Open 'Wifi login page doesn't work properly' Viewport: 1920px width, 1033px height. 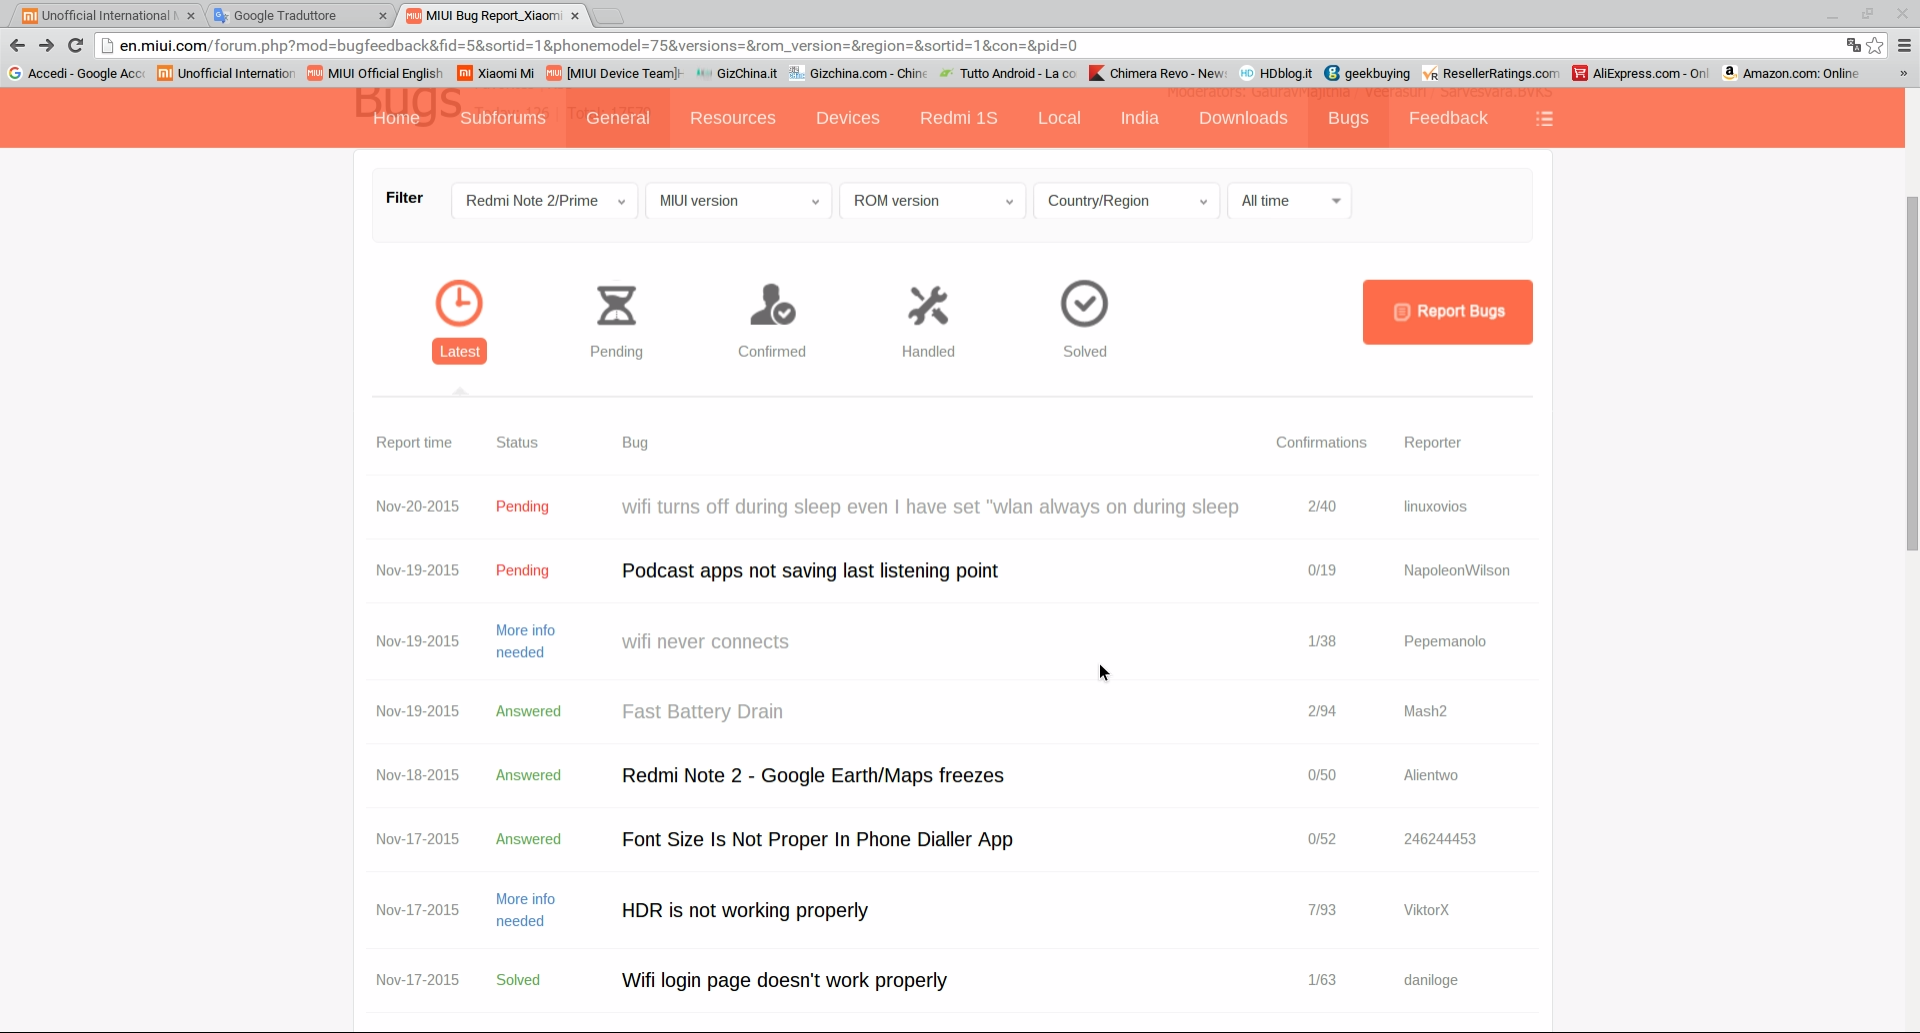coord(784,981)
